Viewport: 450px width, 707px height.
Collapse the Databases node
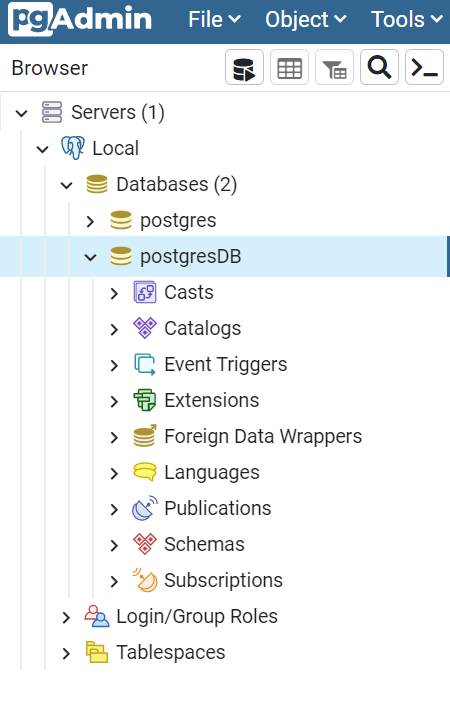[x=66, y=185]
